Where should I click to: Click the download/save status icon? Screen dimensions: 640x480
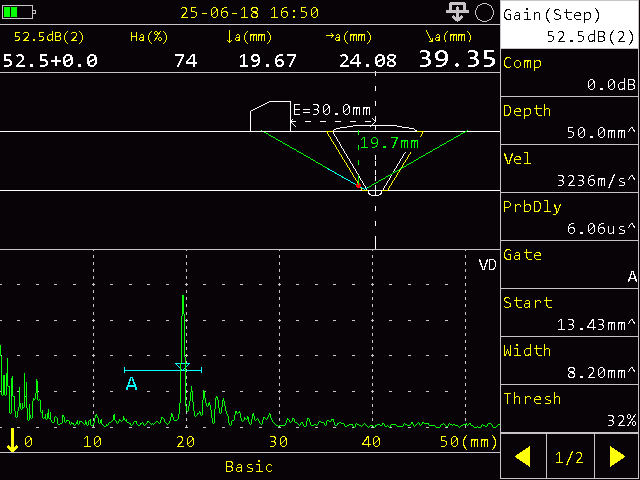(x=457, y=12)
